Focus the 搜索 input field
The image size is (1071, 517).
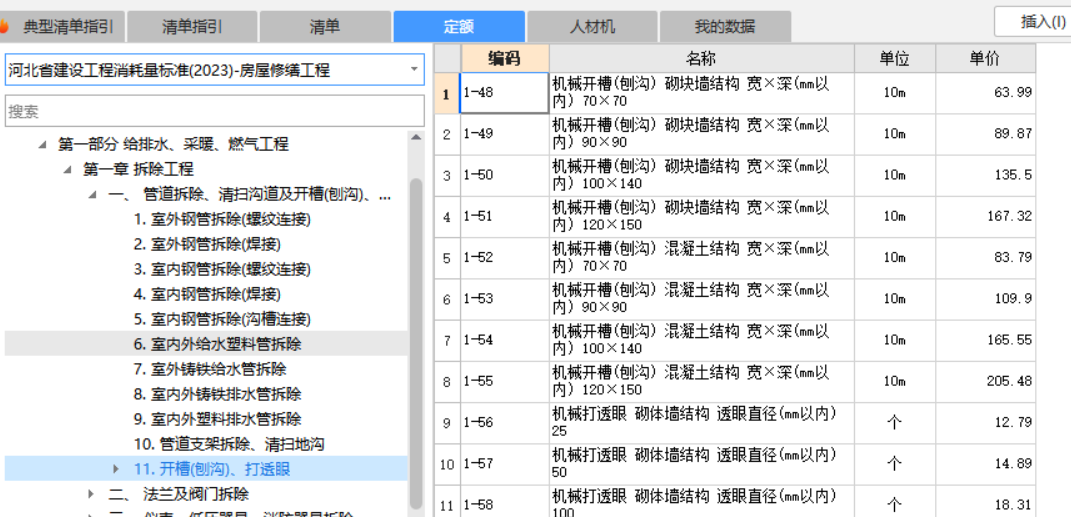point(214,111)
